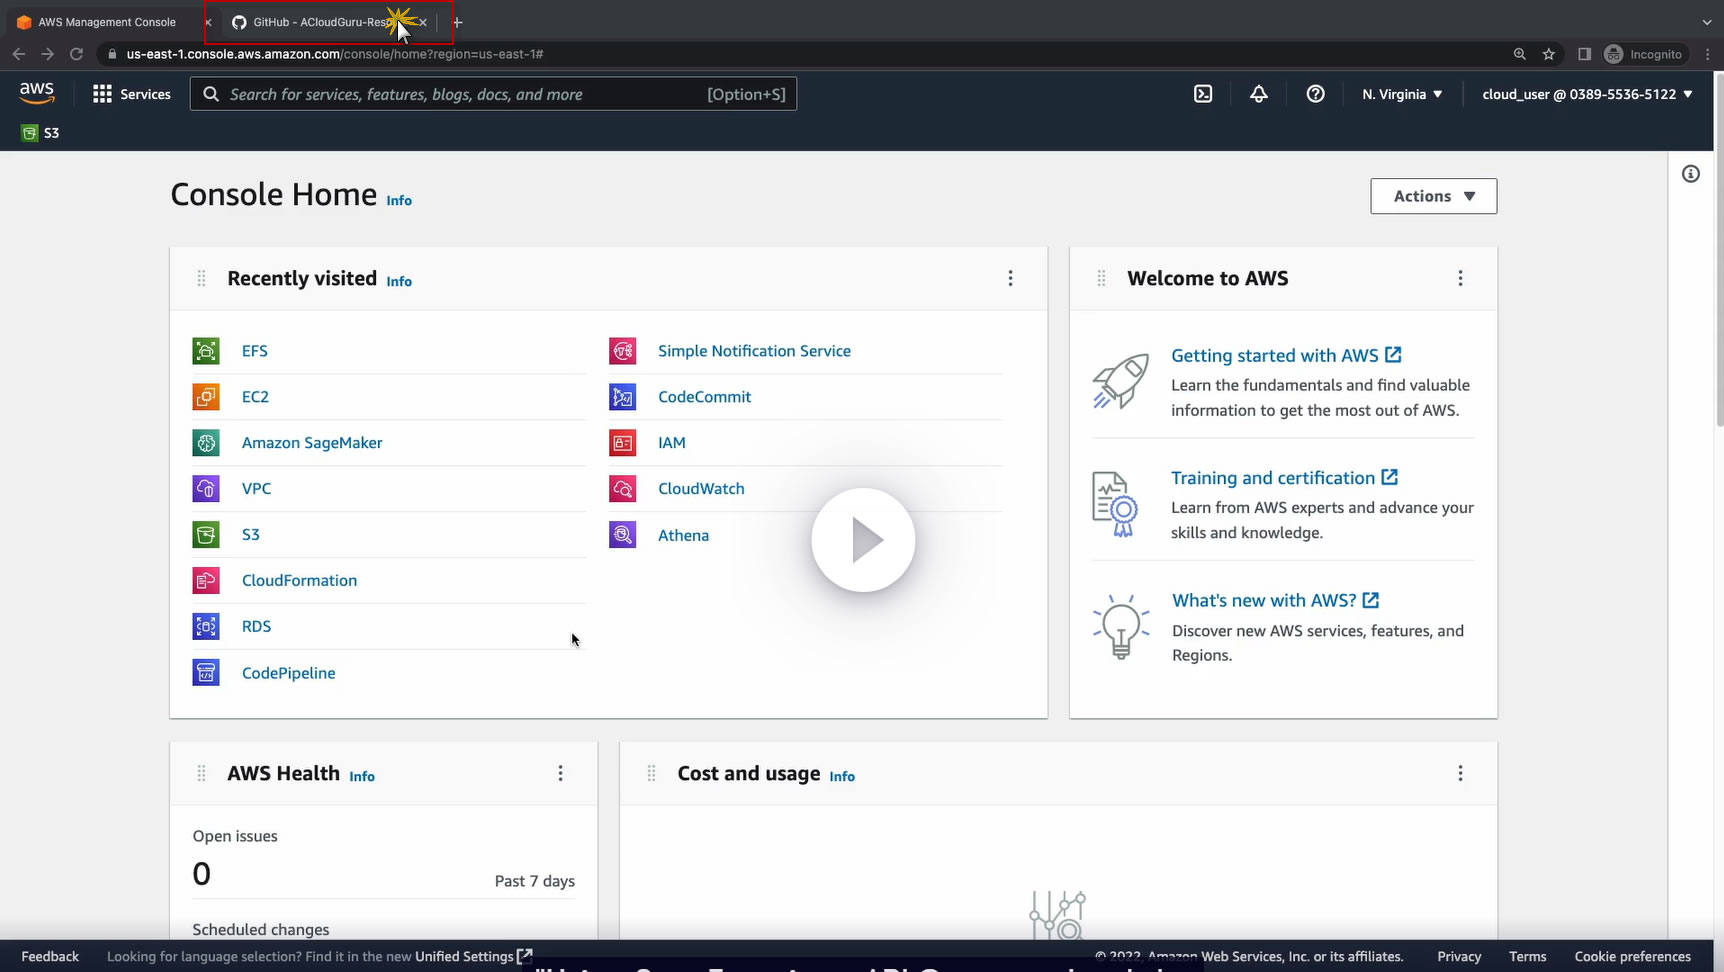Click the CloudFormation service icon
The image size is (1724, 972).
coord(206,580)
